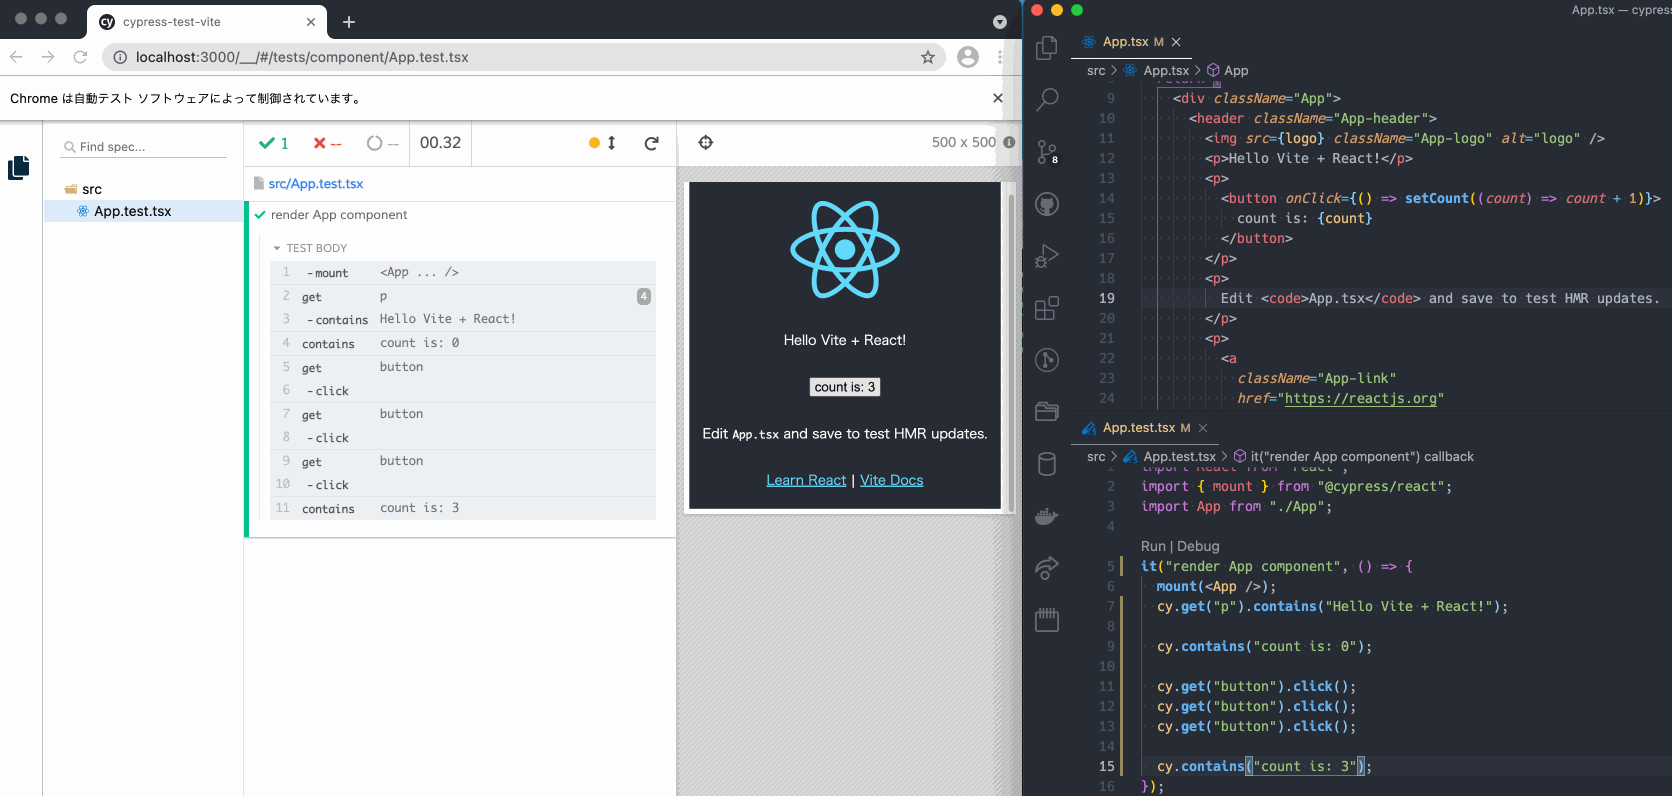This screenshot has width=1672, height=796.
Task: Click the Run code lens above the test
Action: [1153, 546]
